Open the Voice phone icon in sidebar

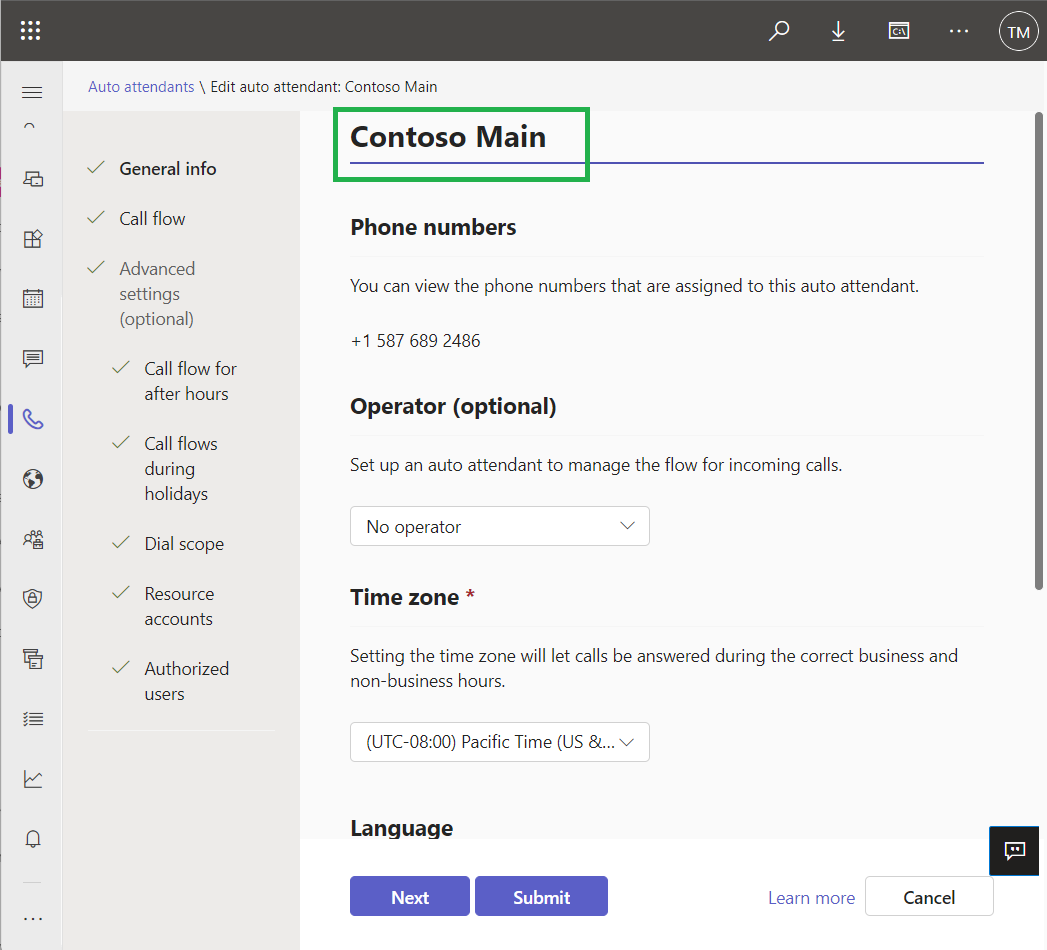[x=33, y=419]
